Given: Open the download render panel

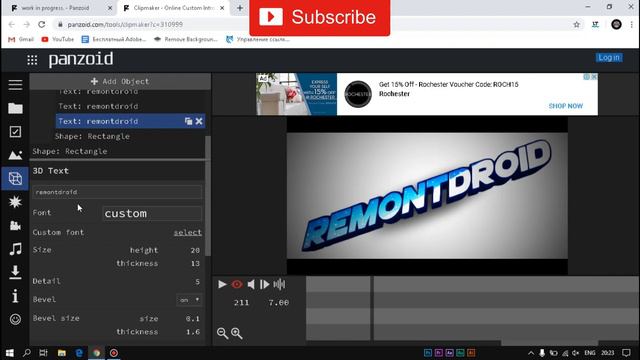Looking at the screenshot, I should coord(15,272).
